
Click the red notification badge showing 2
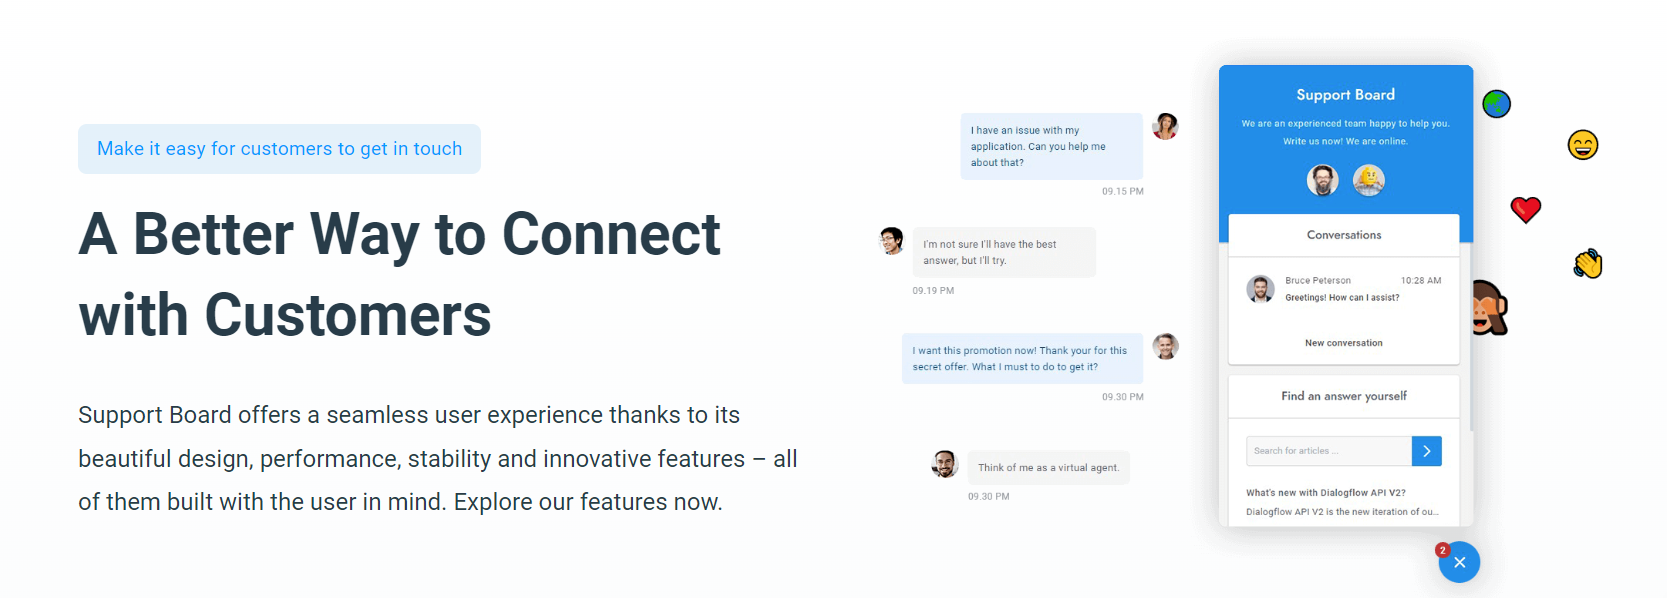click(x=1442, y=550)
